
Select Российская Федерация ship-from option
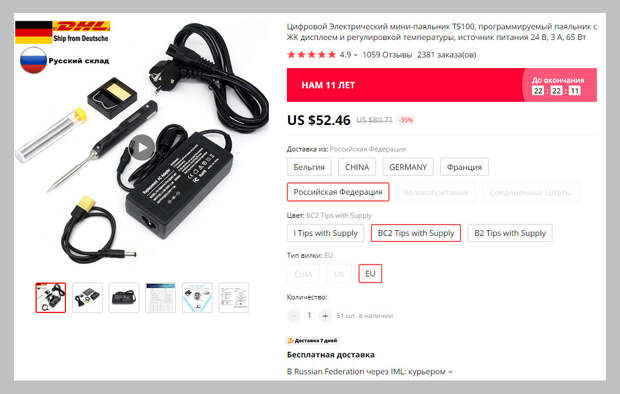[338, 192]
